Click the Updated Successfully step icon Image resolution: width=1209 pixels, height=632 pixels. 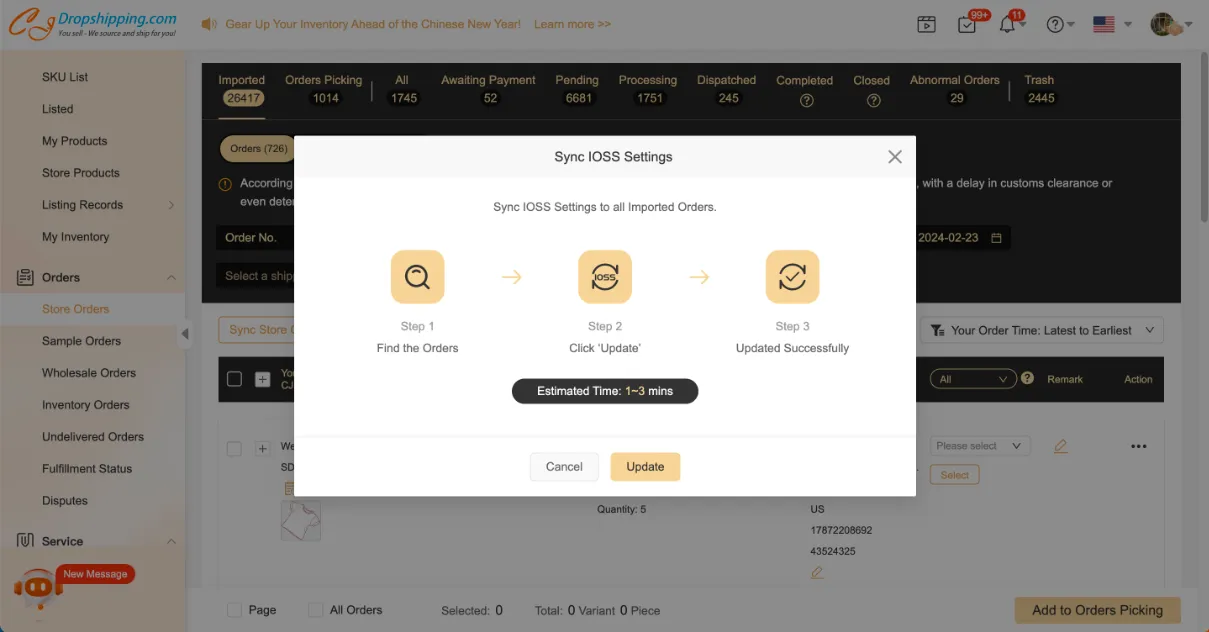[792, 277]
